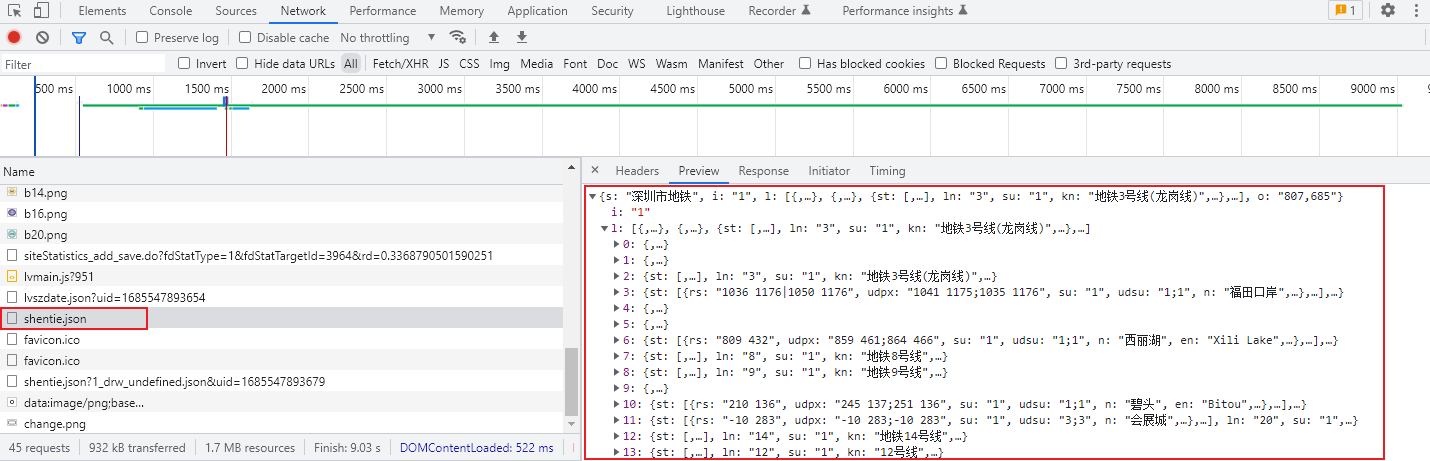Click the export HAR download icon
The height and width of the screenshot is (461, 1430).
coord(521,37)
